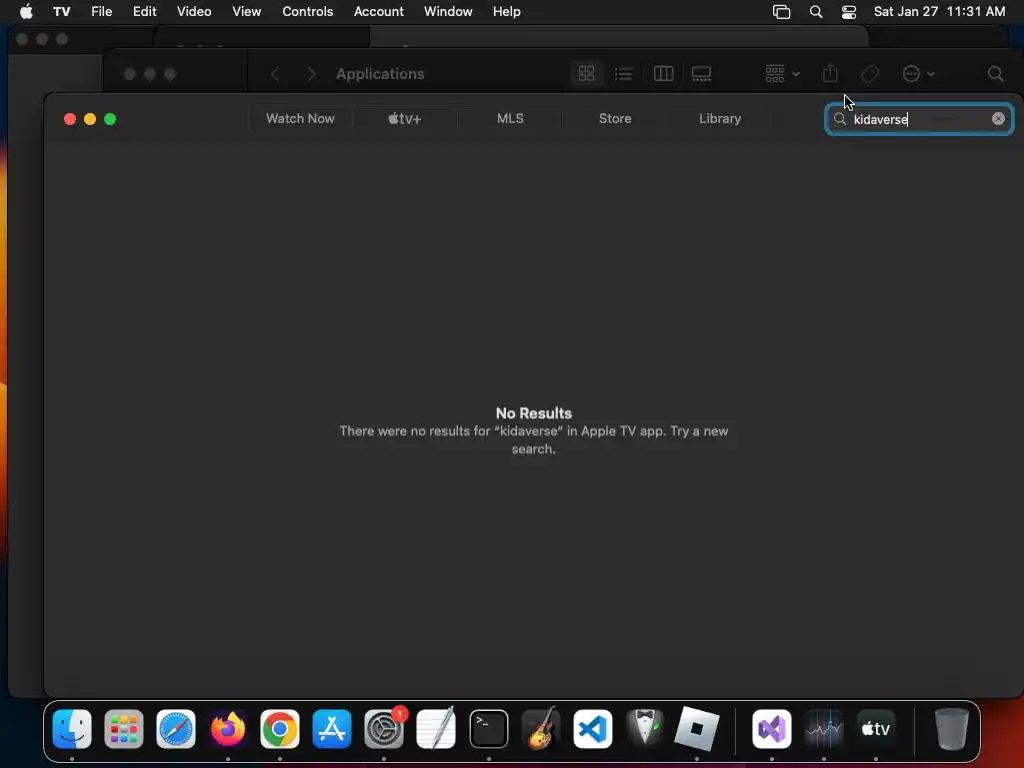Open the Edit menu
This screenshot has width=1024, height=768.
click(144, 11)
